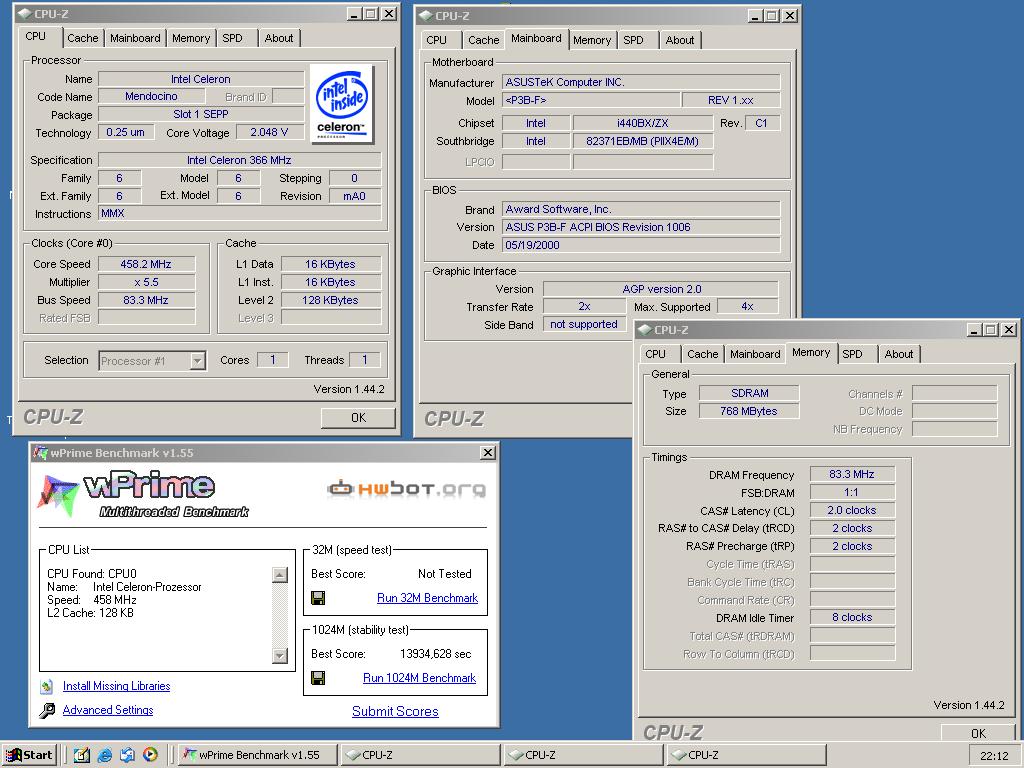Screen dimensions: 1024x768
Task: Click the save icon under 1024M stability test
Action: [x=318, y=678]
